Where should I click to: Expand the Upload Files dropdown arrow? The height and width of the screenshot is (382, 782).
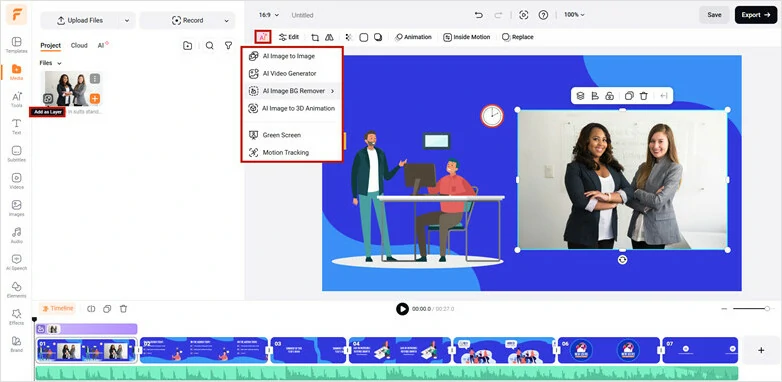(x=127, y=20)
